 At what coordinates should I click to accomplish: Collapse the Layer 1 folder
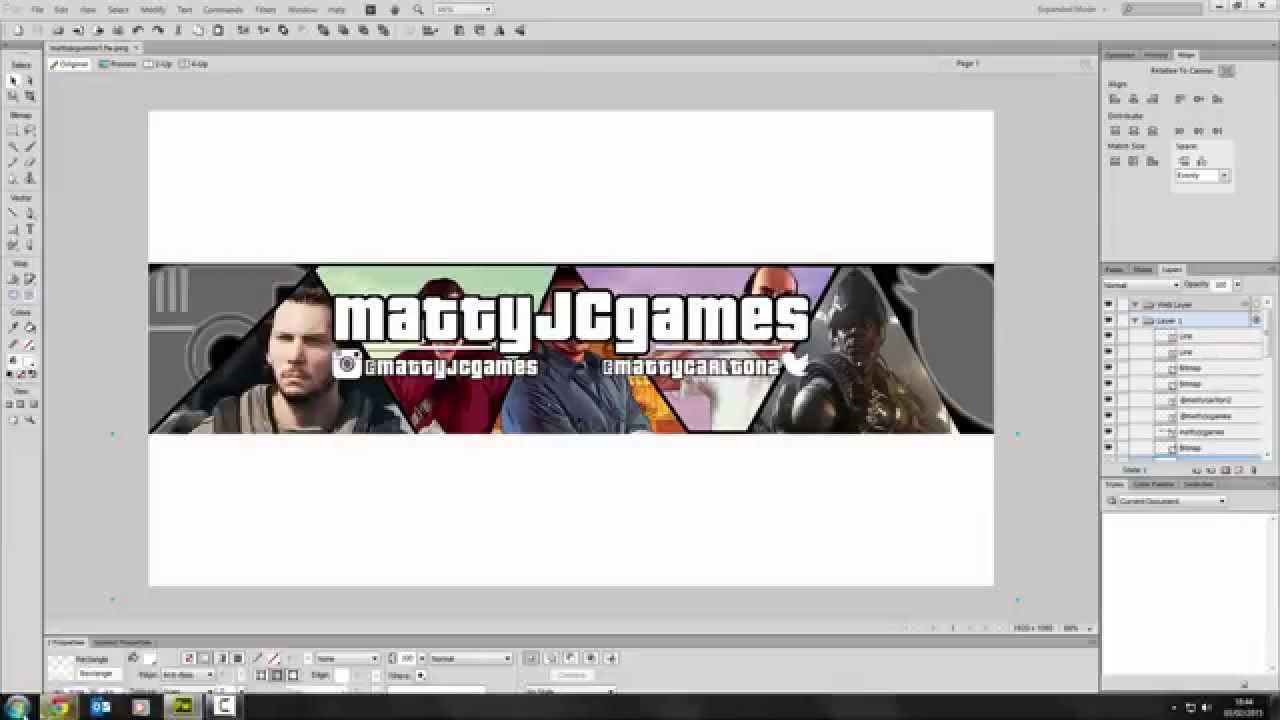click(x=1135, y=320)
